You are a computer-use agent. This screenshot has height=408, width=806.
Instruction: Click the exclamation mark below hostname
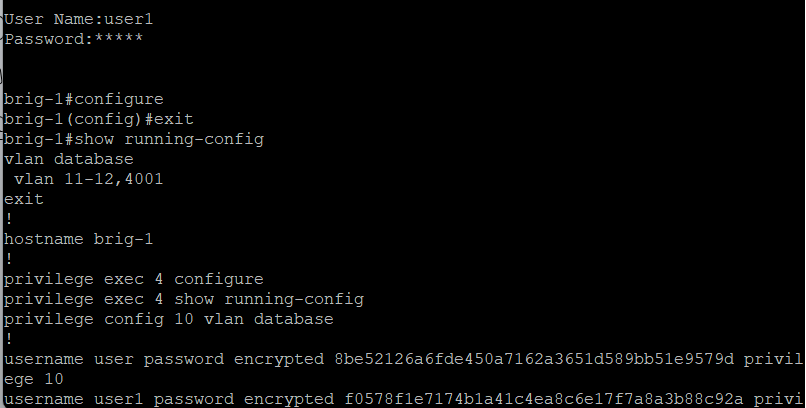(9, 259)
